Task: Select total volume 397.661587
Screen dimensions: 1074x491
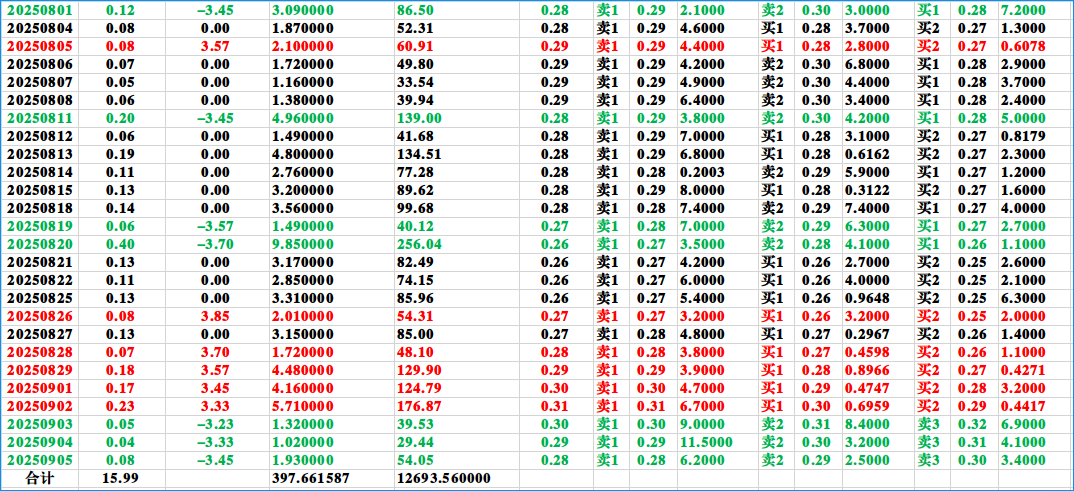Action: (x=311, y=478)
